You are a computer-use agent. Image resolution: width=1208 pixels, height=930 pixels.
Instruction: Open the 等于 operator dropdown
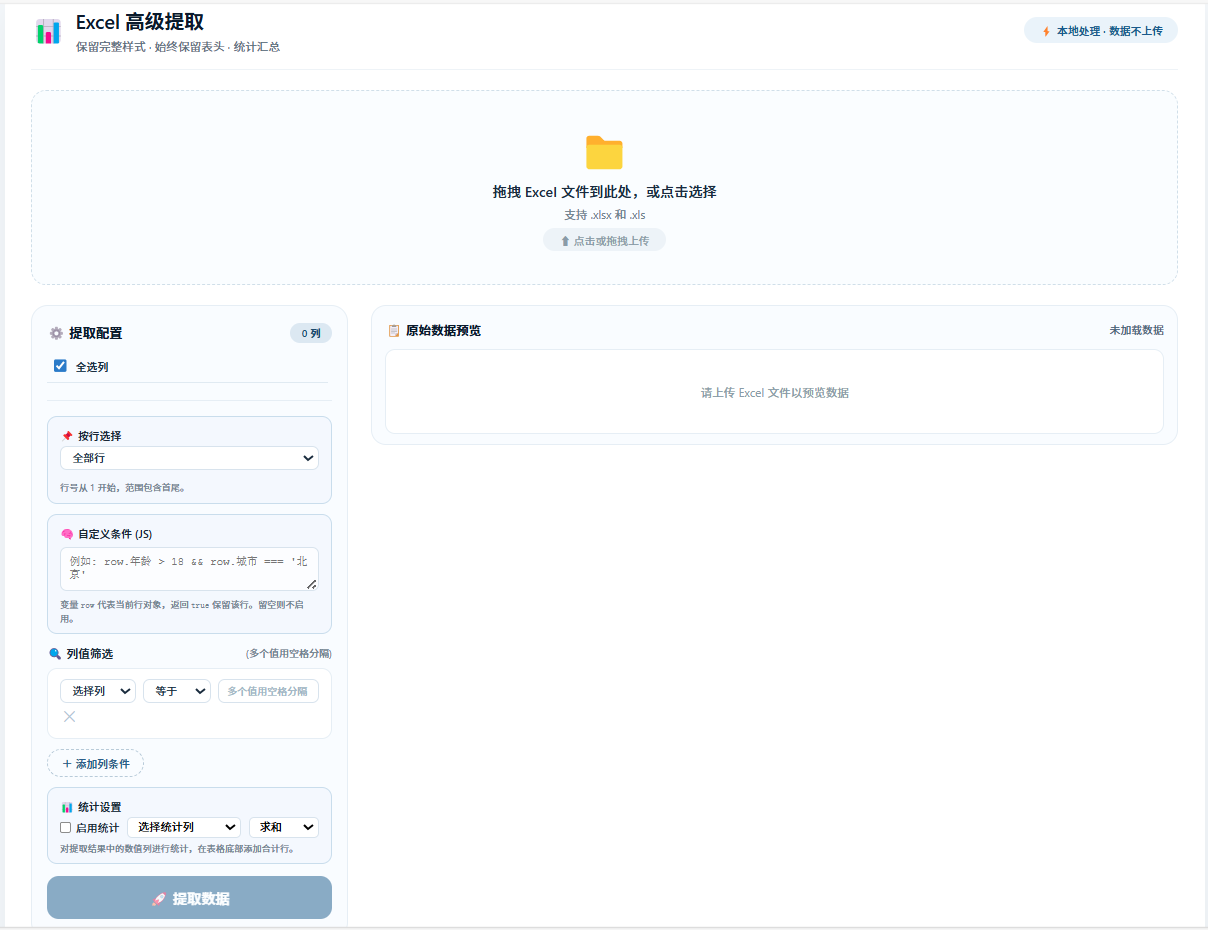point(177,691)
